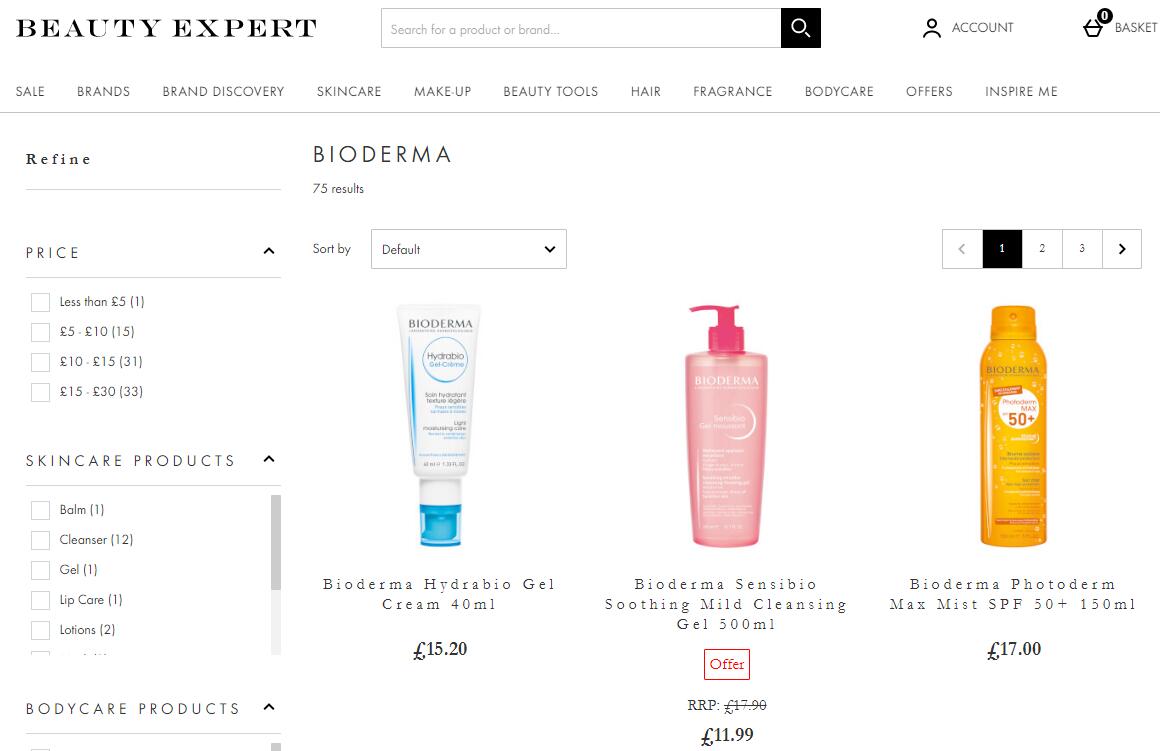Open Bioderma Hydrabio Gel Cream image
Image resolution: width=1160 pixels, height=751 pixels.
click(x=440, y=425)
